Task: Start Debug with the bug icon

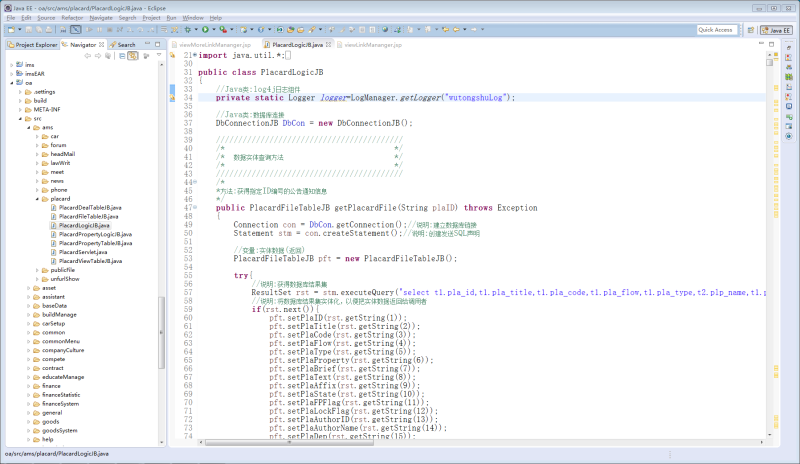Action: [x=188, y=30]
